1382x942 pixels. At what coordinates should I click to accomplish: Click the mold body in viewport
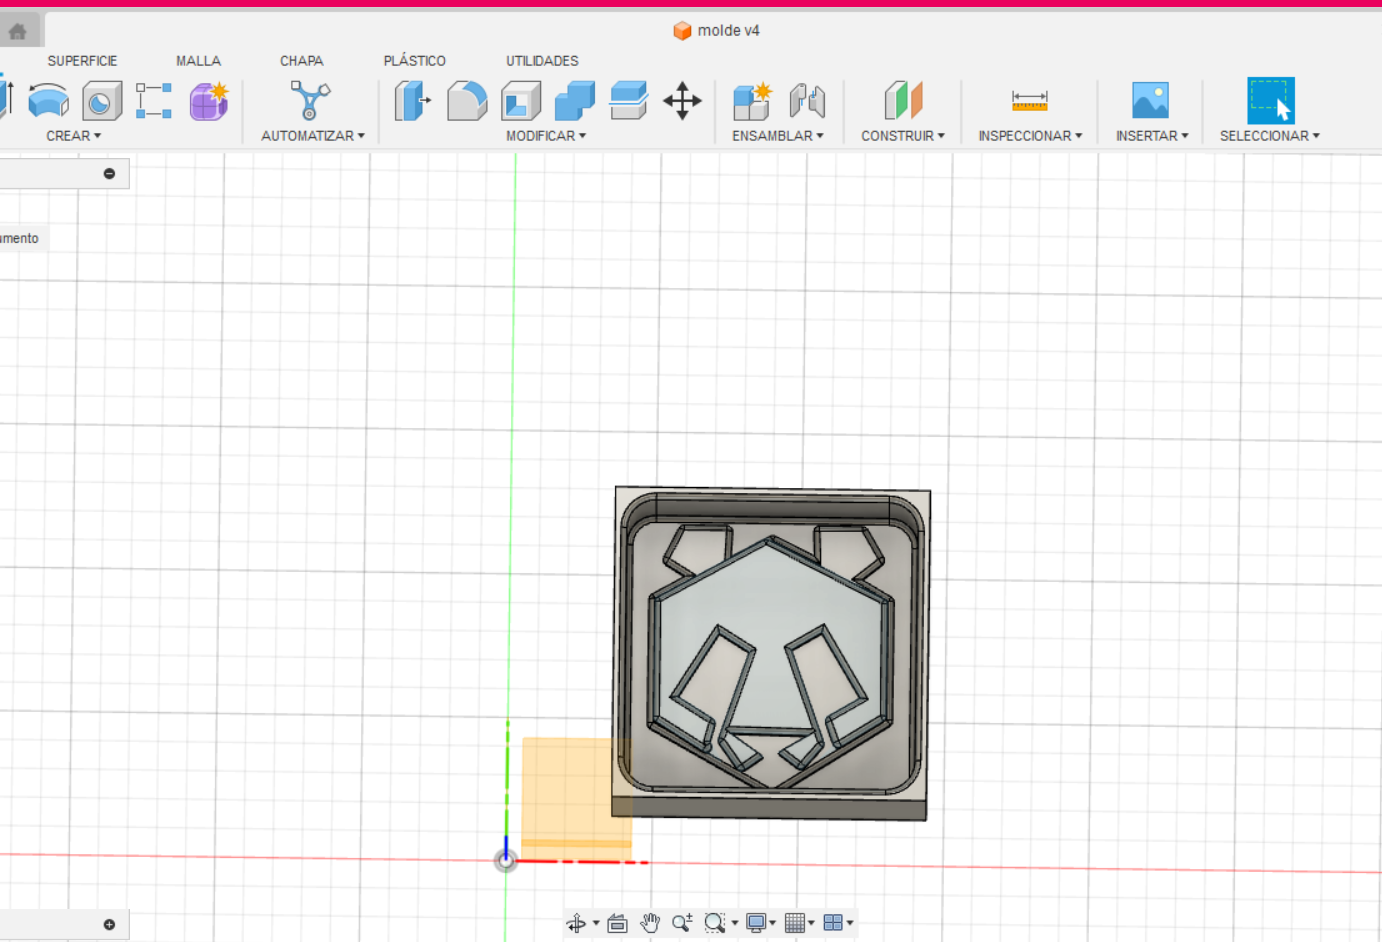772,653
